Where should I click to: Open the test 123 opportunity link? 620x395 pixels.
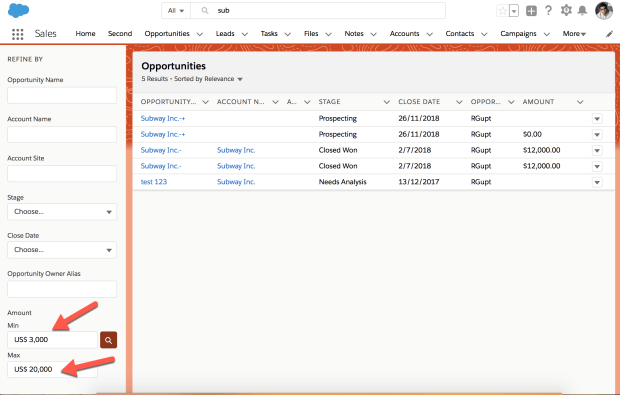click(x=154, y=182)
